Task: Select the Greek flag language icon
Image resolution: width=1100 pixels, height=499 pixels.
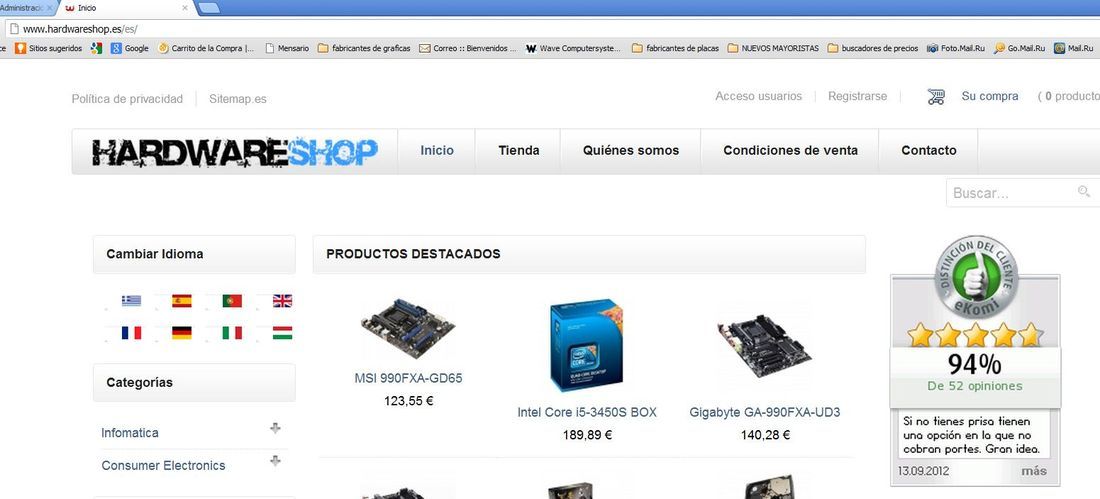Action: click(x=131, y=300)
